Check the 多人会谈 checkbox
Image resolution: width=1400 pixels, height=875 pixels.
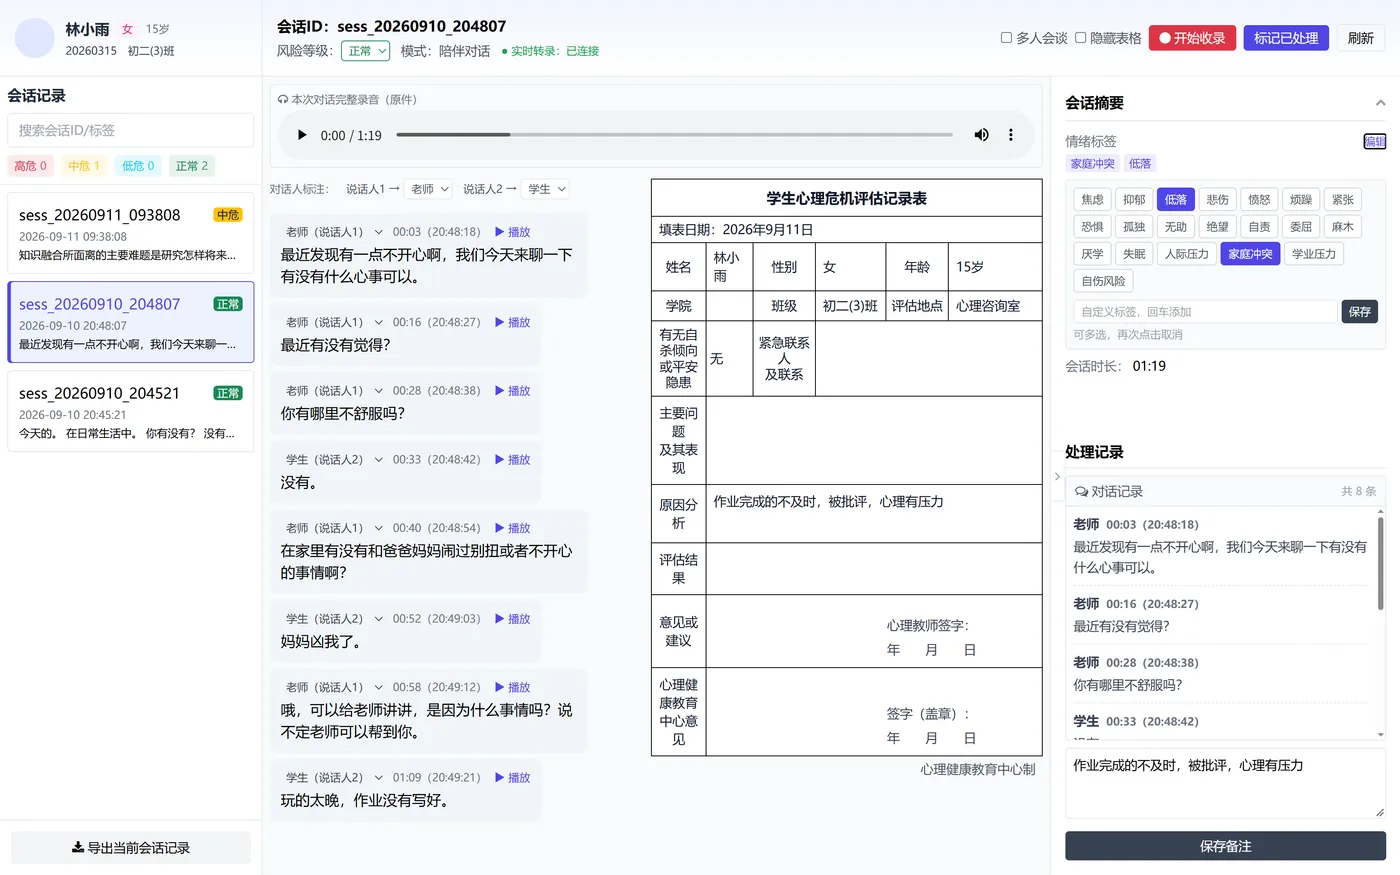(1006, 38)
